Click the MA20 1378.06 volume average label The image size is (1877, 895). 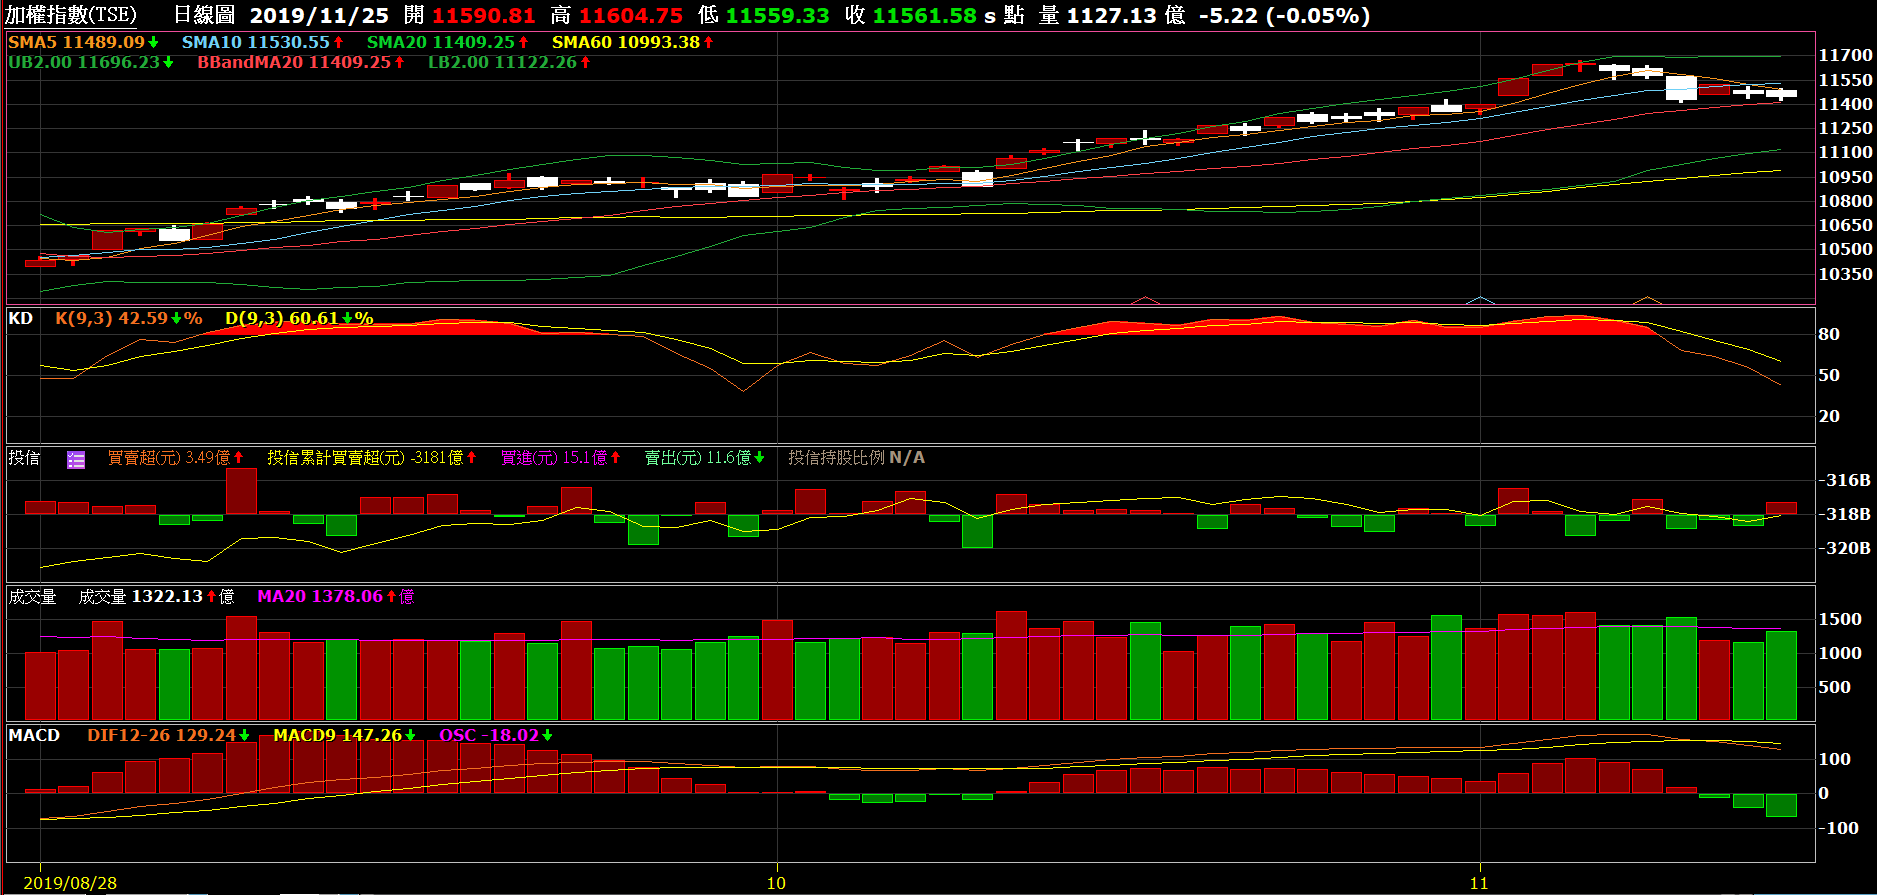tap(336, 597)
